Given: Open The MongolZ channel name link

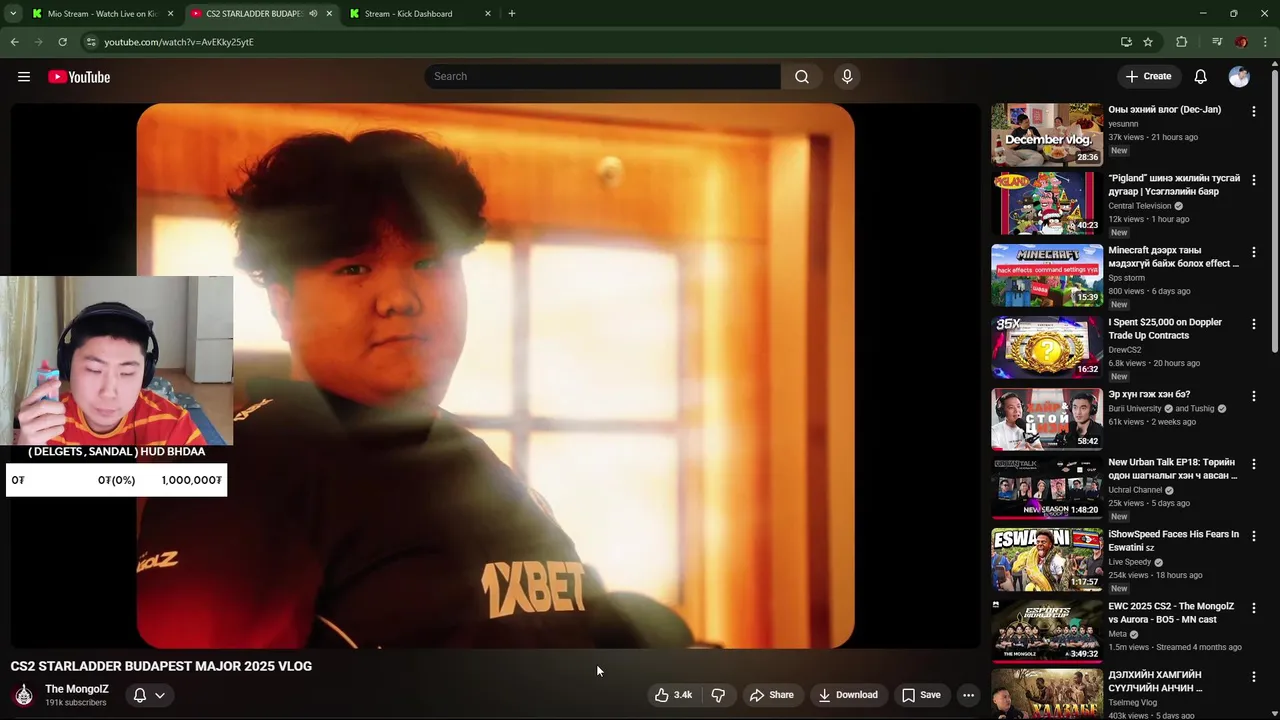Looking at the screenshot, I should [x=77, y=689].
